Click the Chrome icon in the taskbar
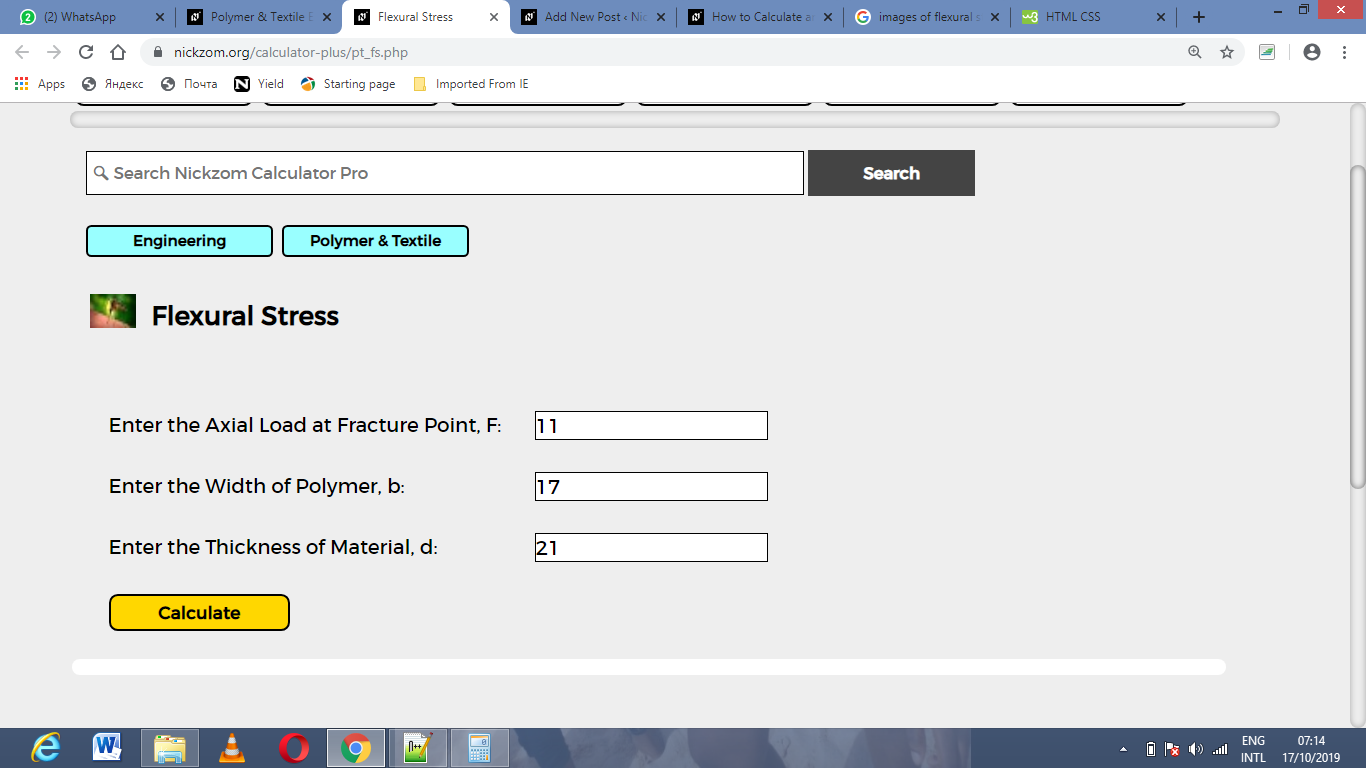Image resolution: width=1366 pixels, height=768 pixels. (356, 747)
